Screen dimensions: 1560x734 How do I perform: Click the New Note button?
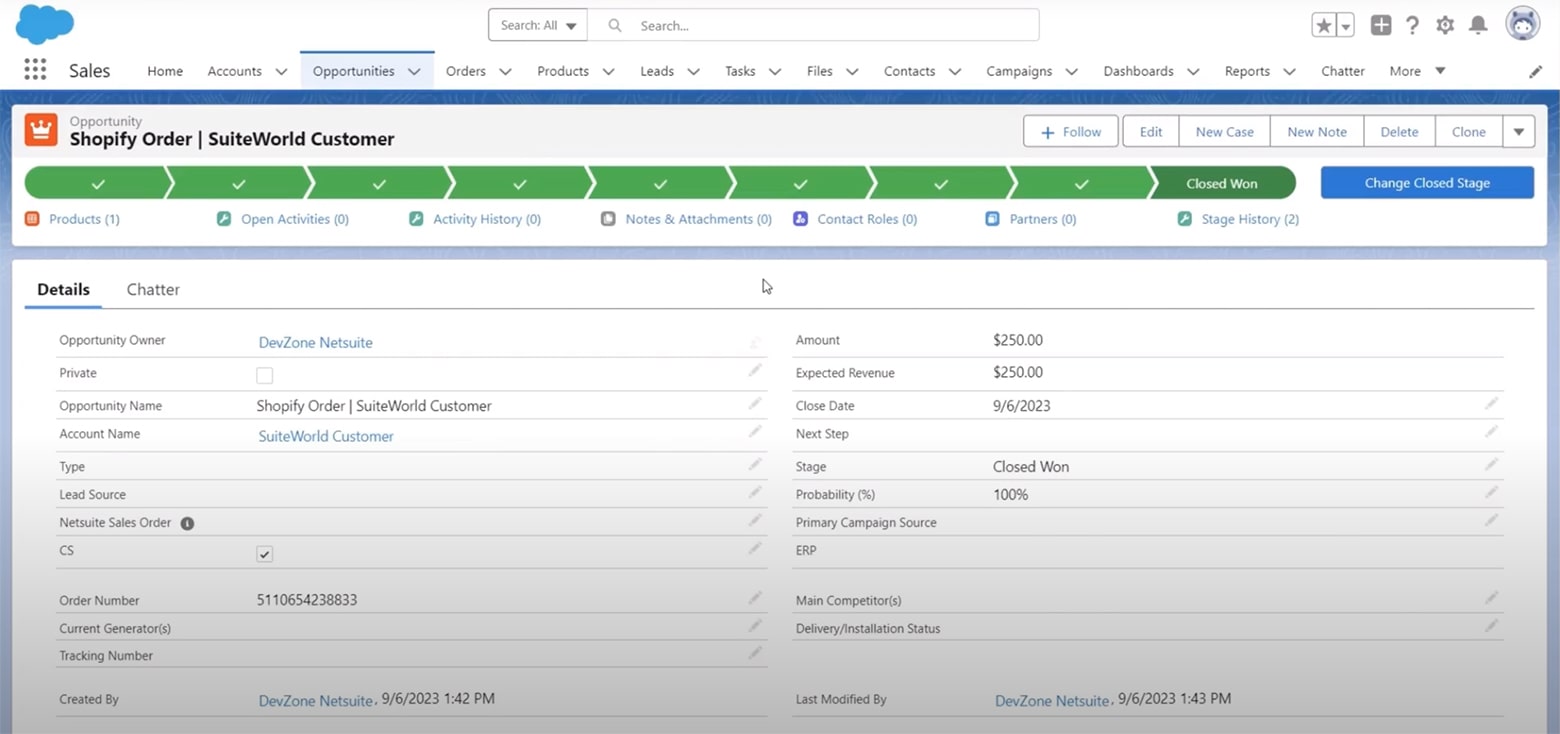tap(1316, 132)
